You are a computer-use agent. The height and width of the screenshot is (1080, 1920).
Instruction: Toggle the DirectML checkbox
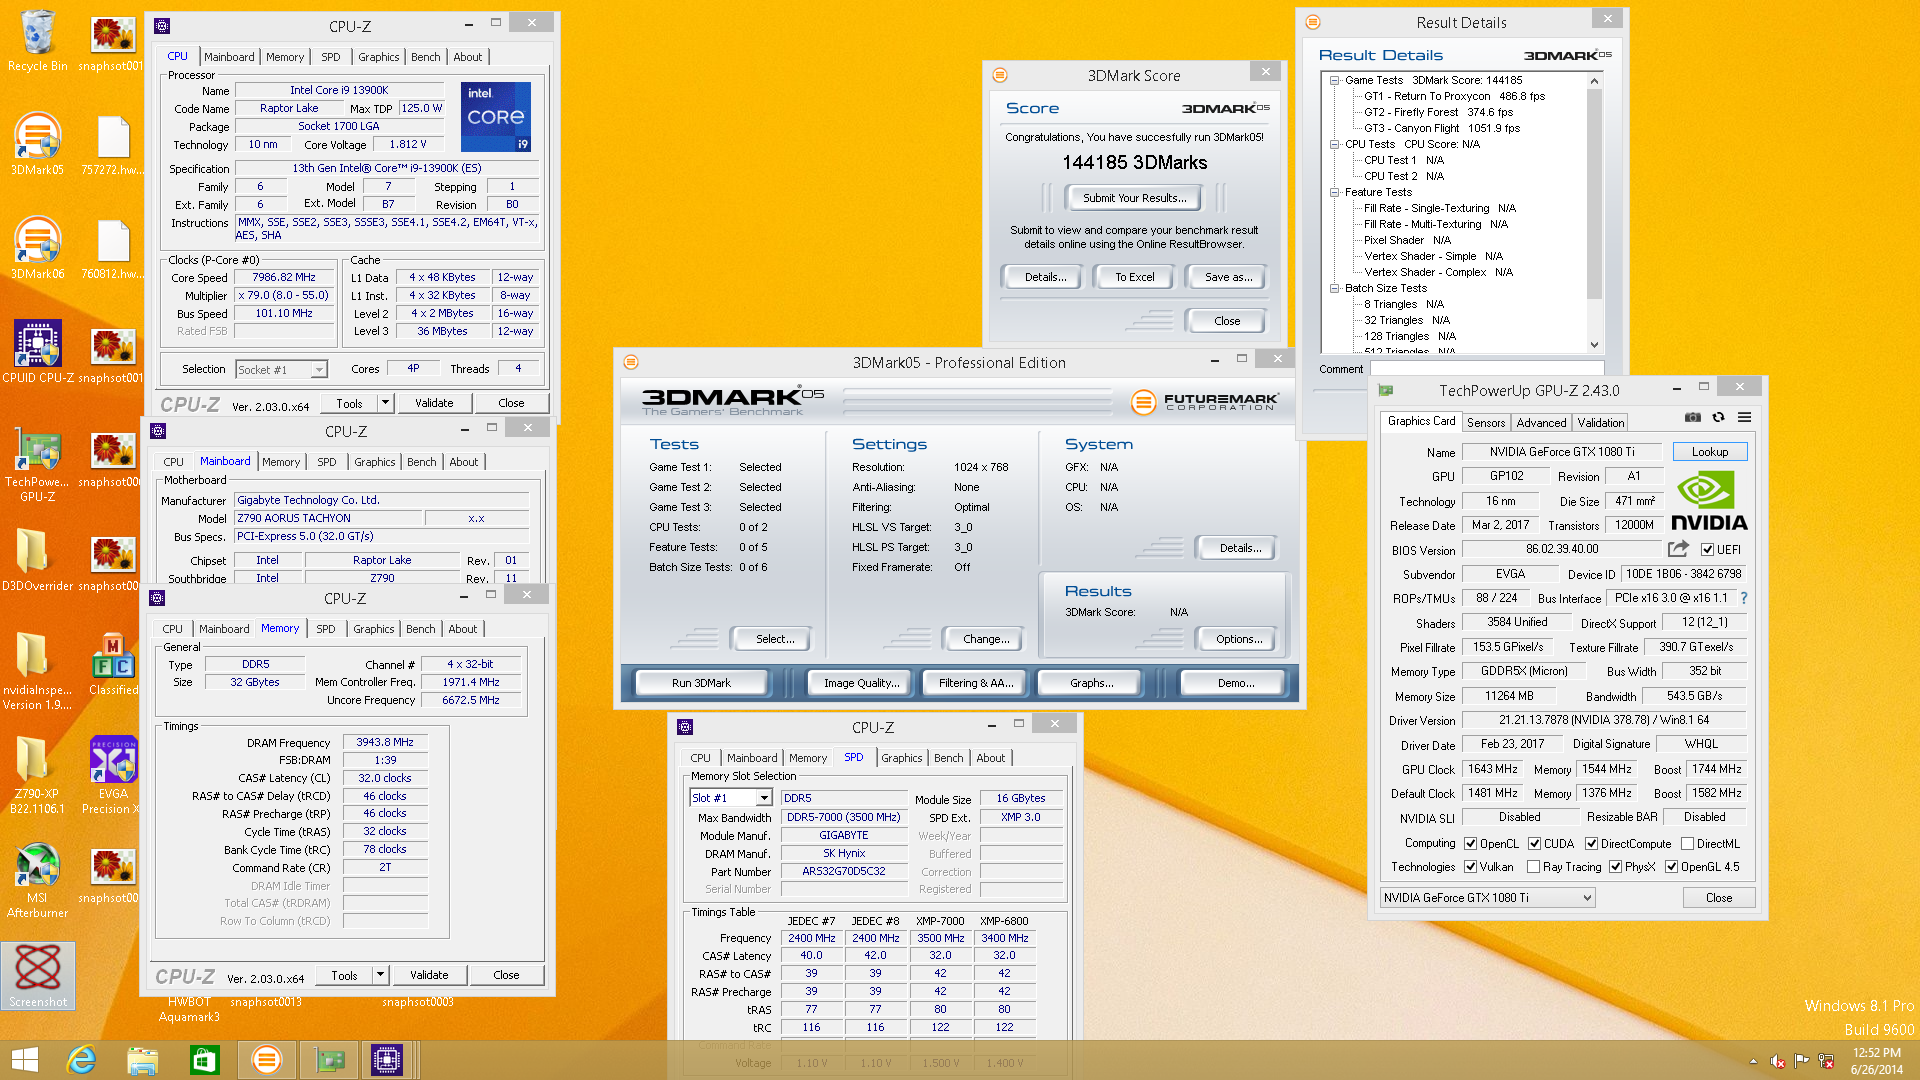pos(1688,844)
